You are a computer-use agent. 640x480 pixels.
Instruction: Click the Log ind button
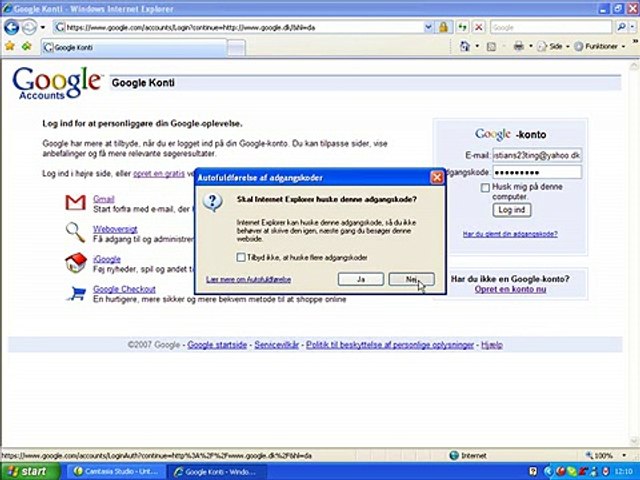click(x=512, y=210)
